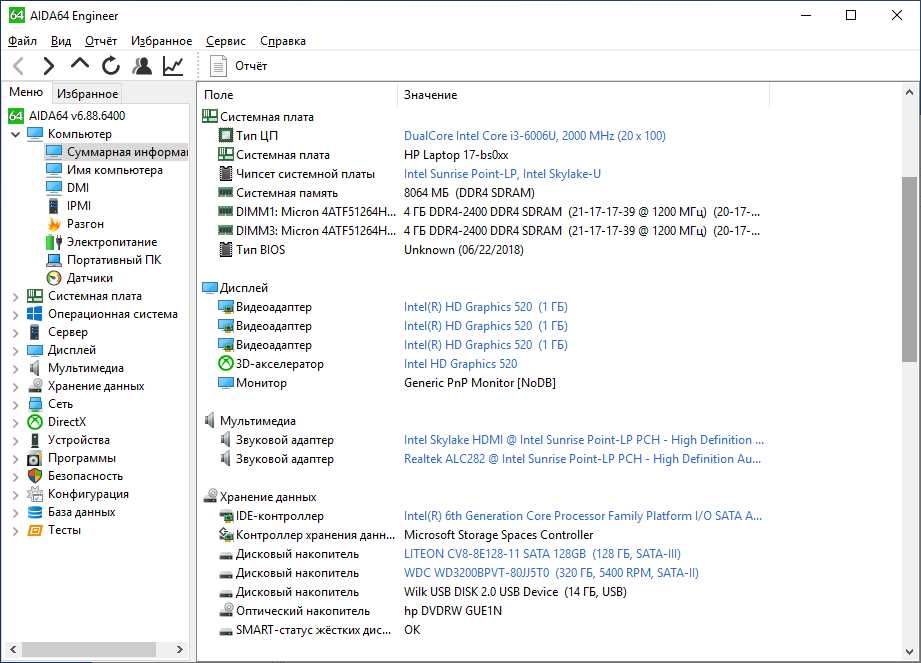Expand the Операционная система node

[x=16, y=315]
